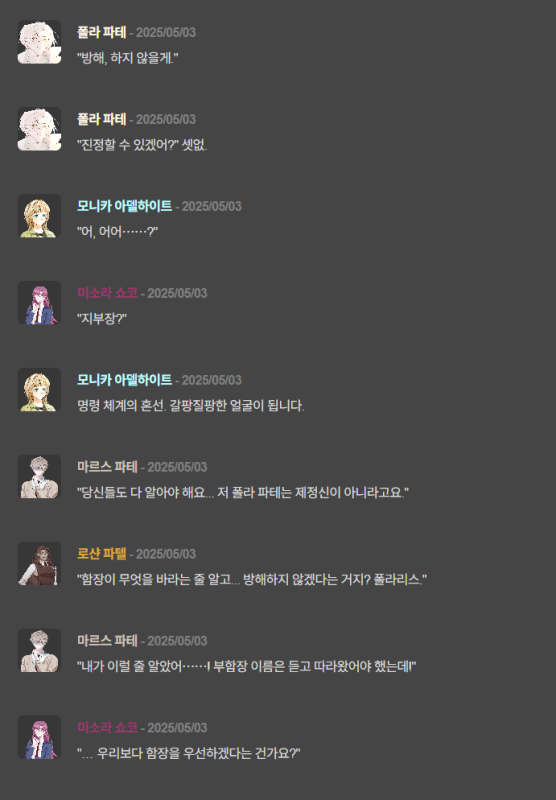
Task: Click pink username 미소라 쇼코 above "지부장?"
Action: click(107, 293)
